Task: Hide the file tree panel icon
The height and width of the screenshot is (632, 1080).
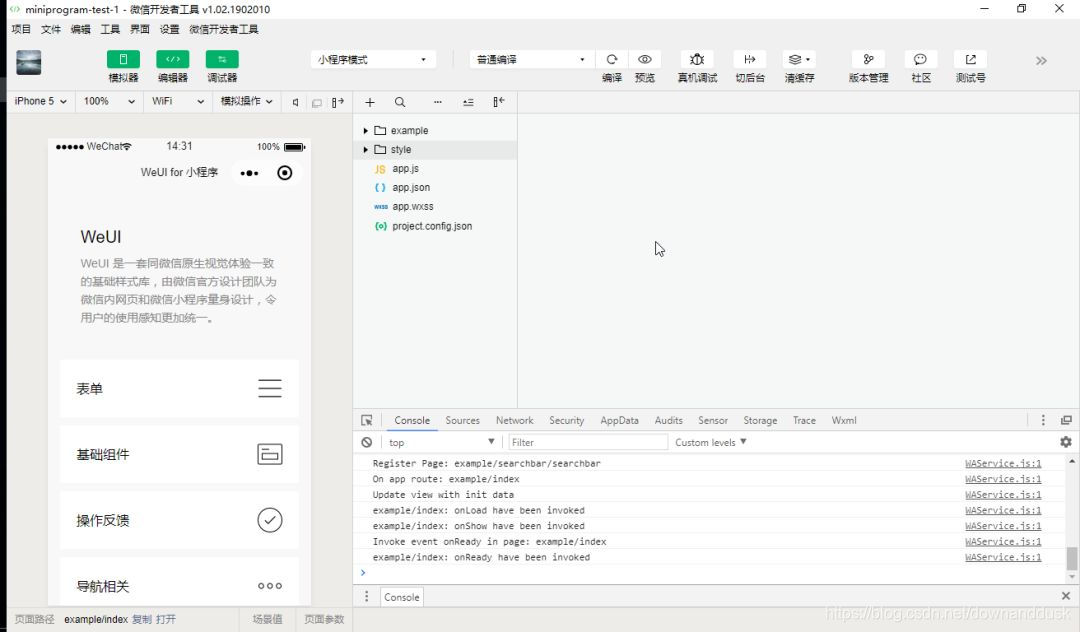Action: [499, 102]
